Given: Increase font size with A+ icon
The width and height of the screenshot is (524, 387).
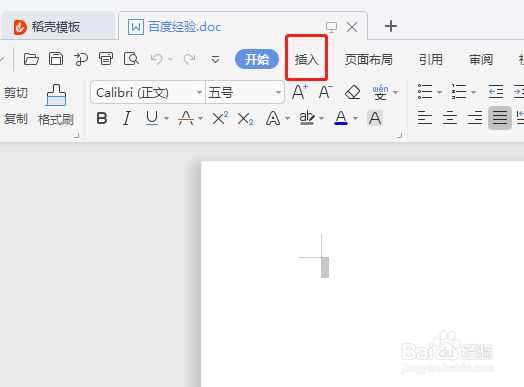Looking at the screenshot, I should (x=300, y=92).
